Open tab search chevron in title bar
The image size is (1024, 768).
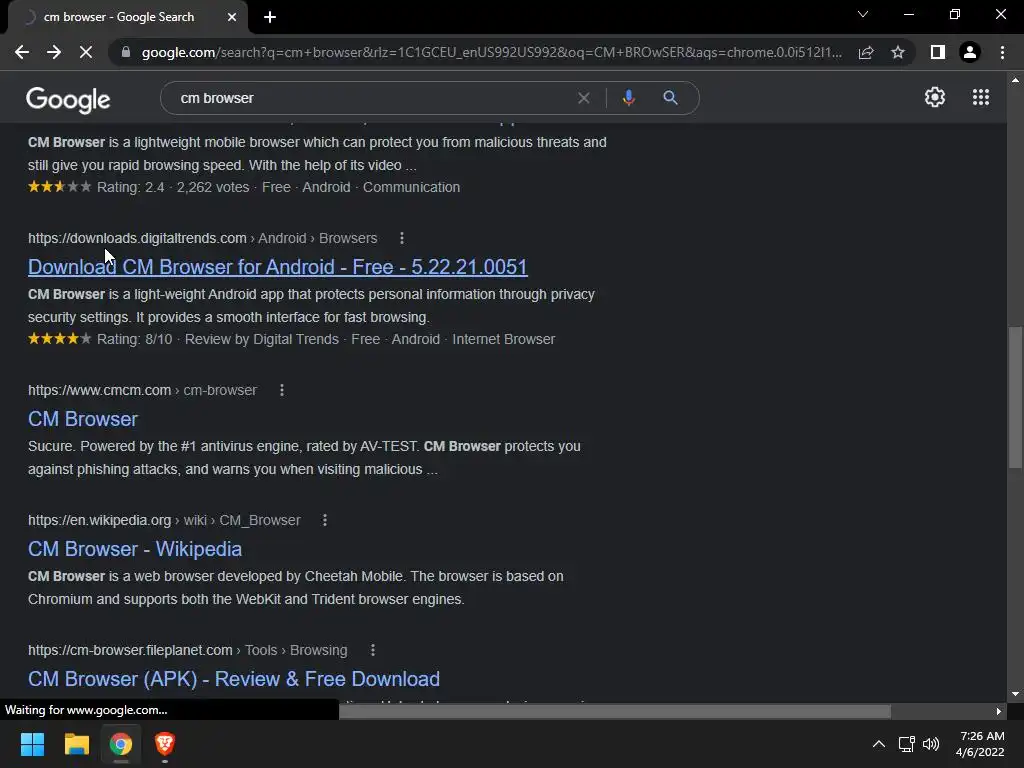point(863,14)
